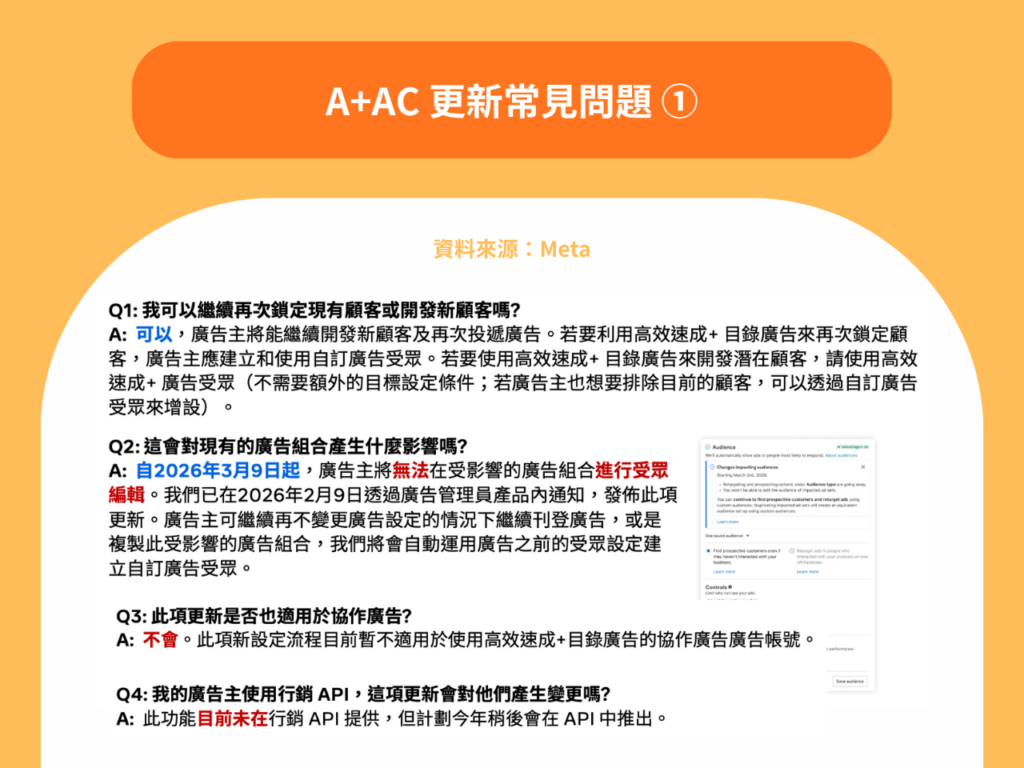Open the Use saved audience dropdown
The width and height of the screenshot is (1024, 768).
point(728,536)
